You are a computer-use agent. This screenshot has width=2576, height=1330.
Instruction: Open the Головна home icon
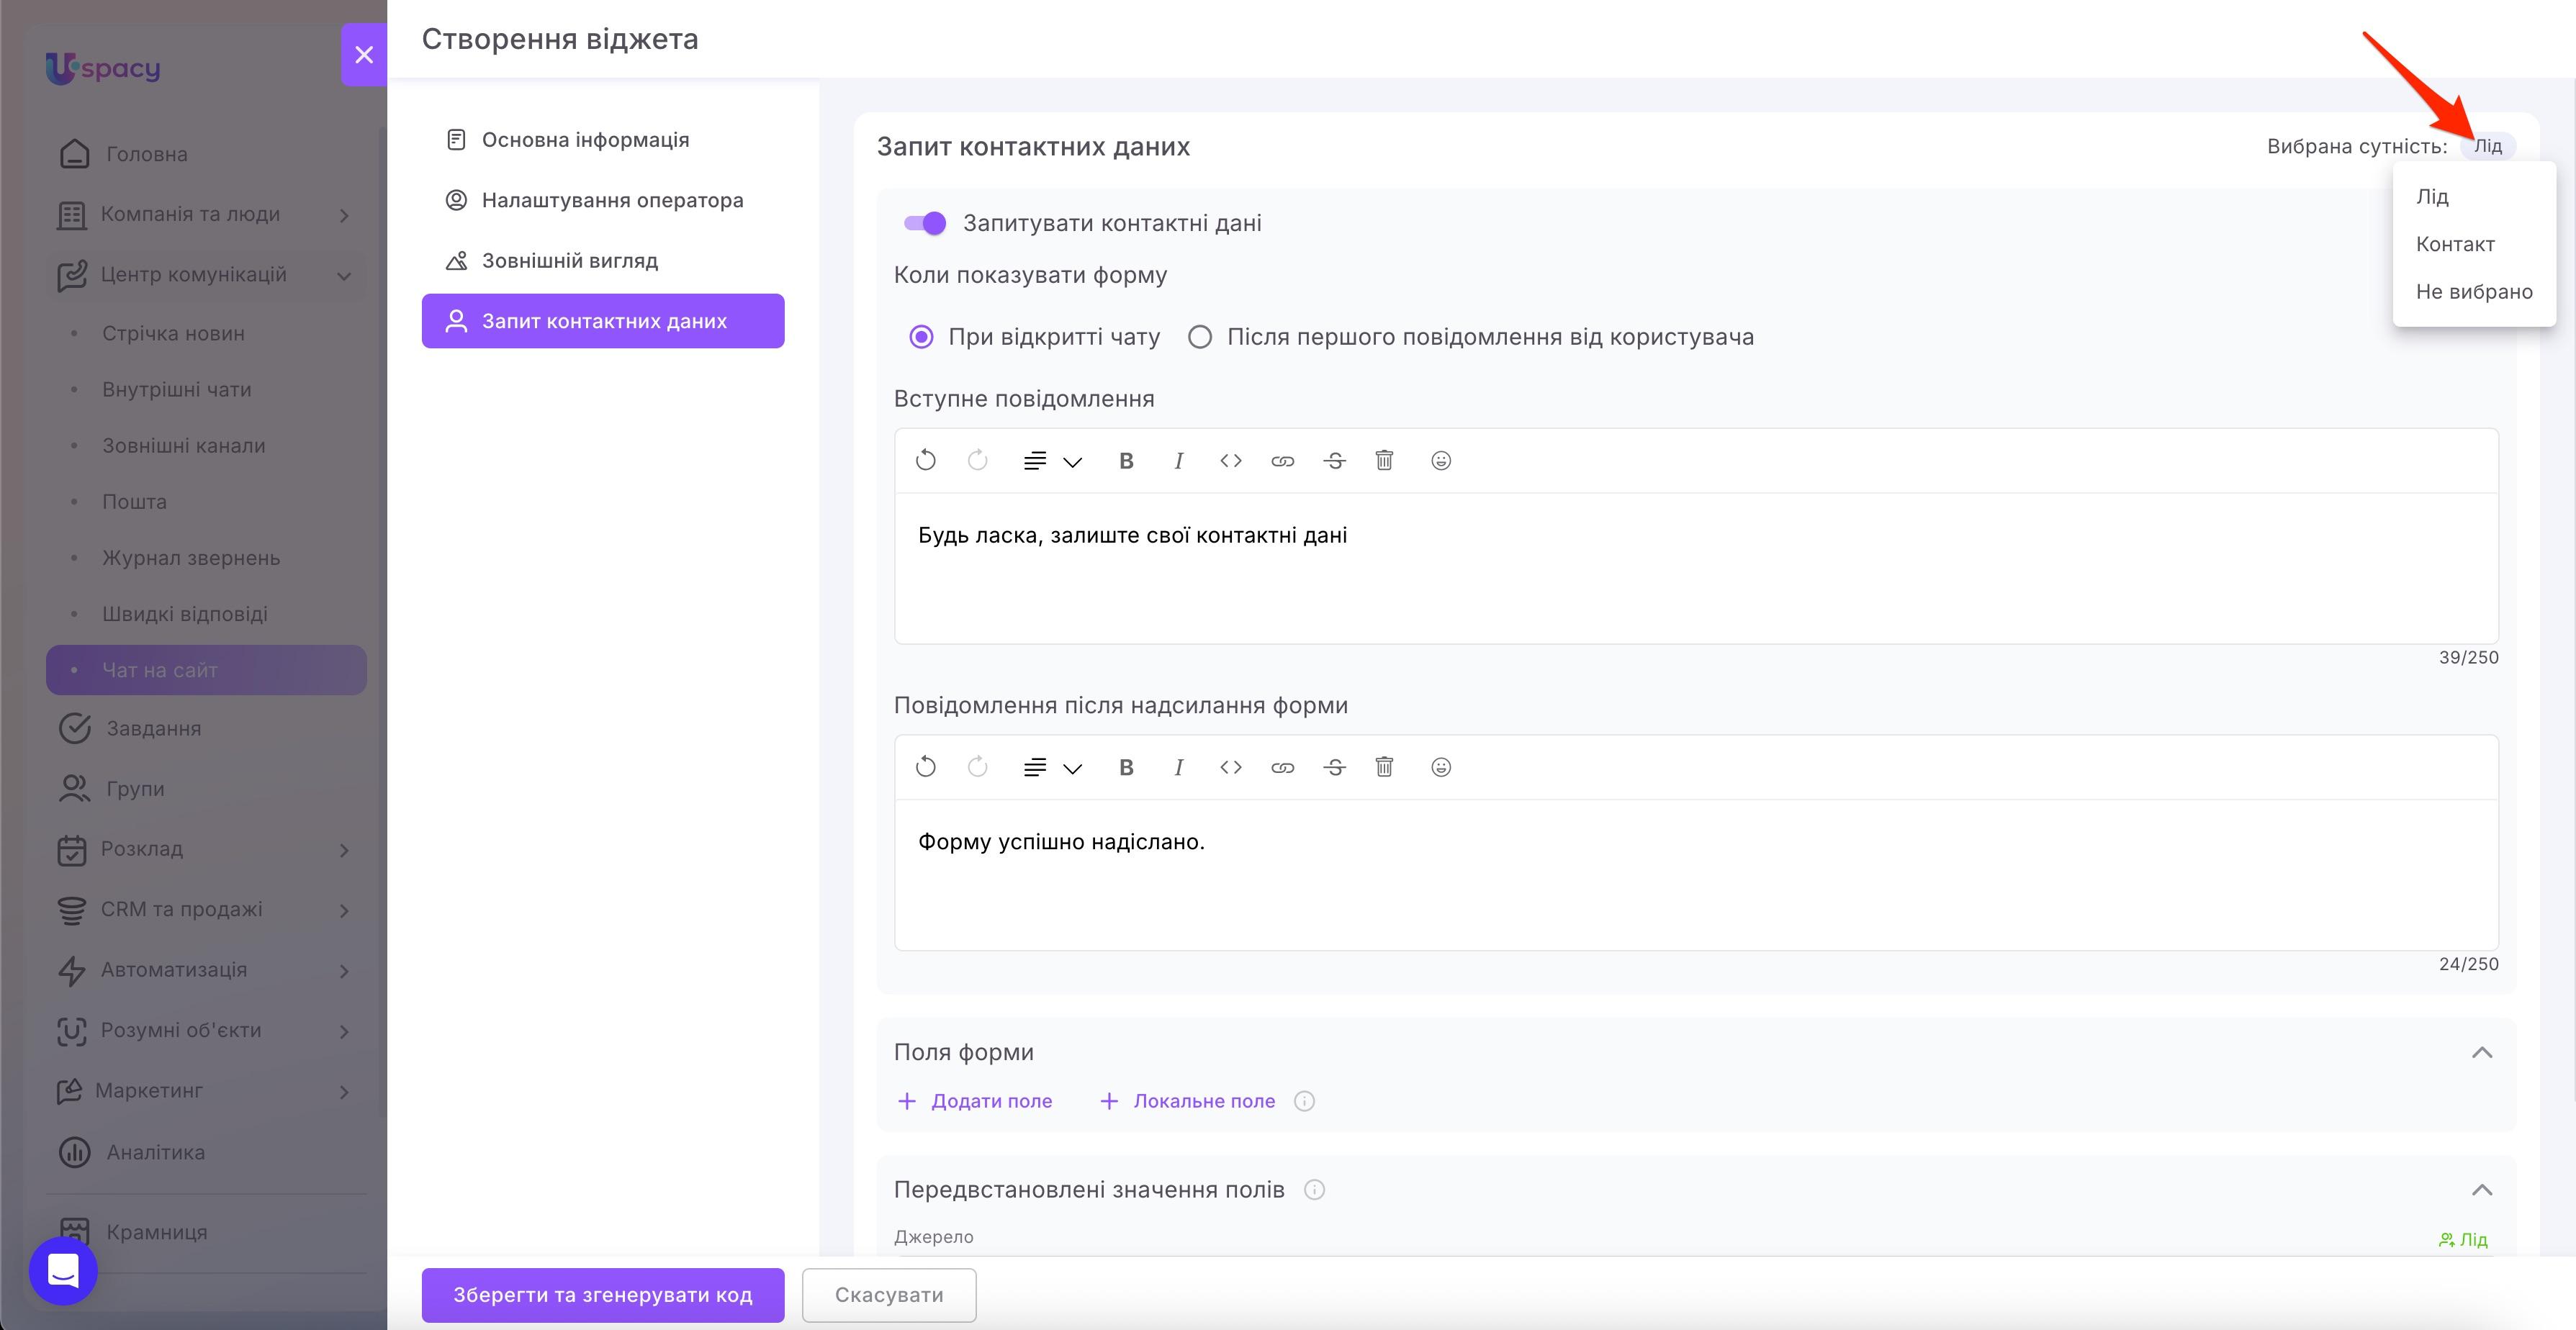point(75,154)
